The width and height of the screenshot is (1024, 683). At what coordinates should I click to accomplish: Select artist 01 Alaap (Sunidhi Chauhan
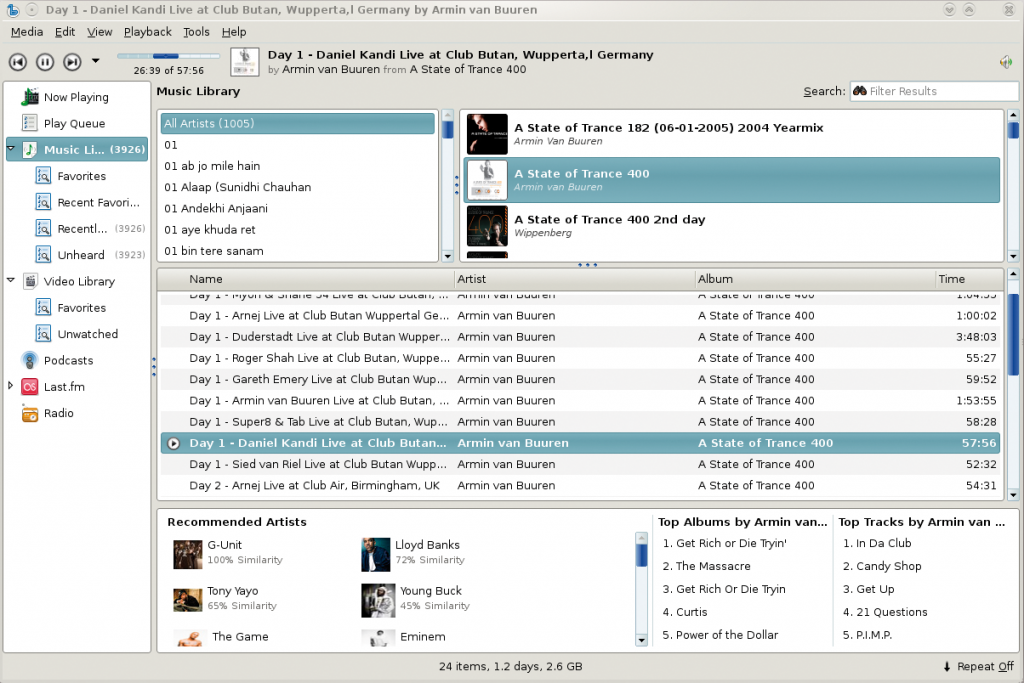point(298,187)
